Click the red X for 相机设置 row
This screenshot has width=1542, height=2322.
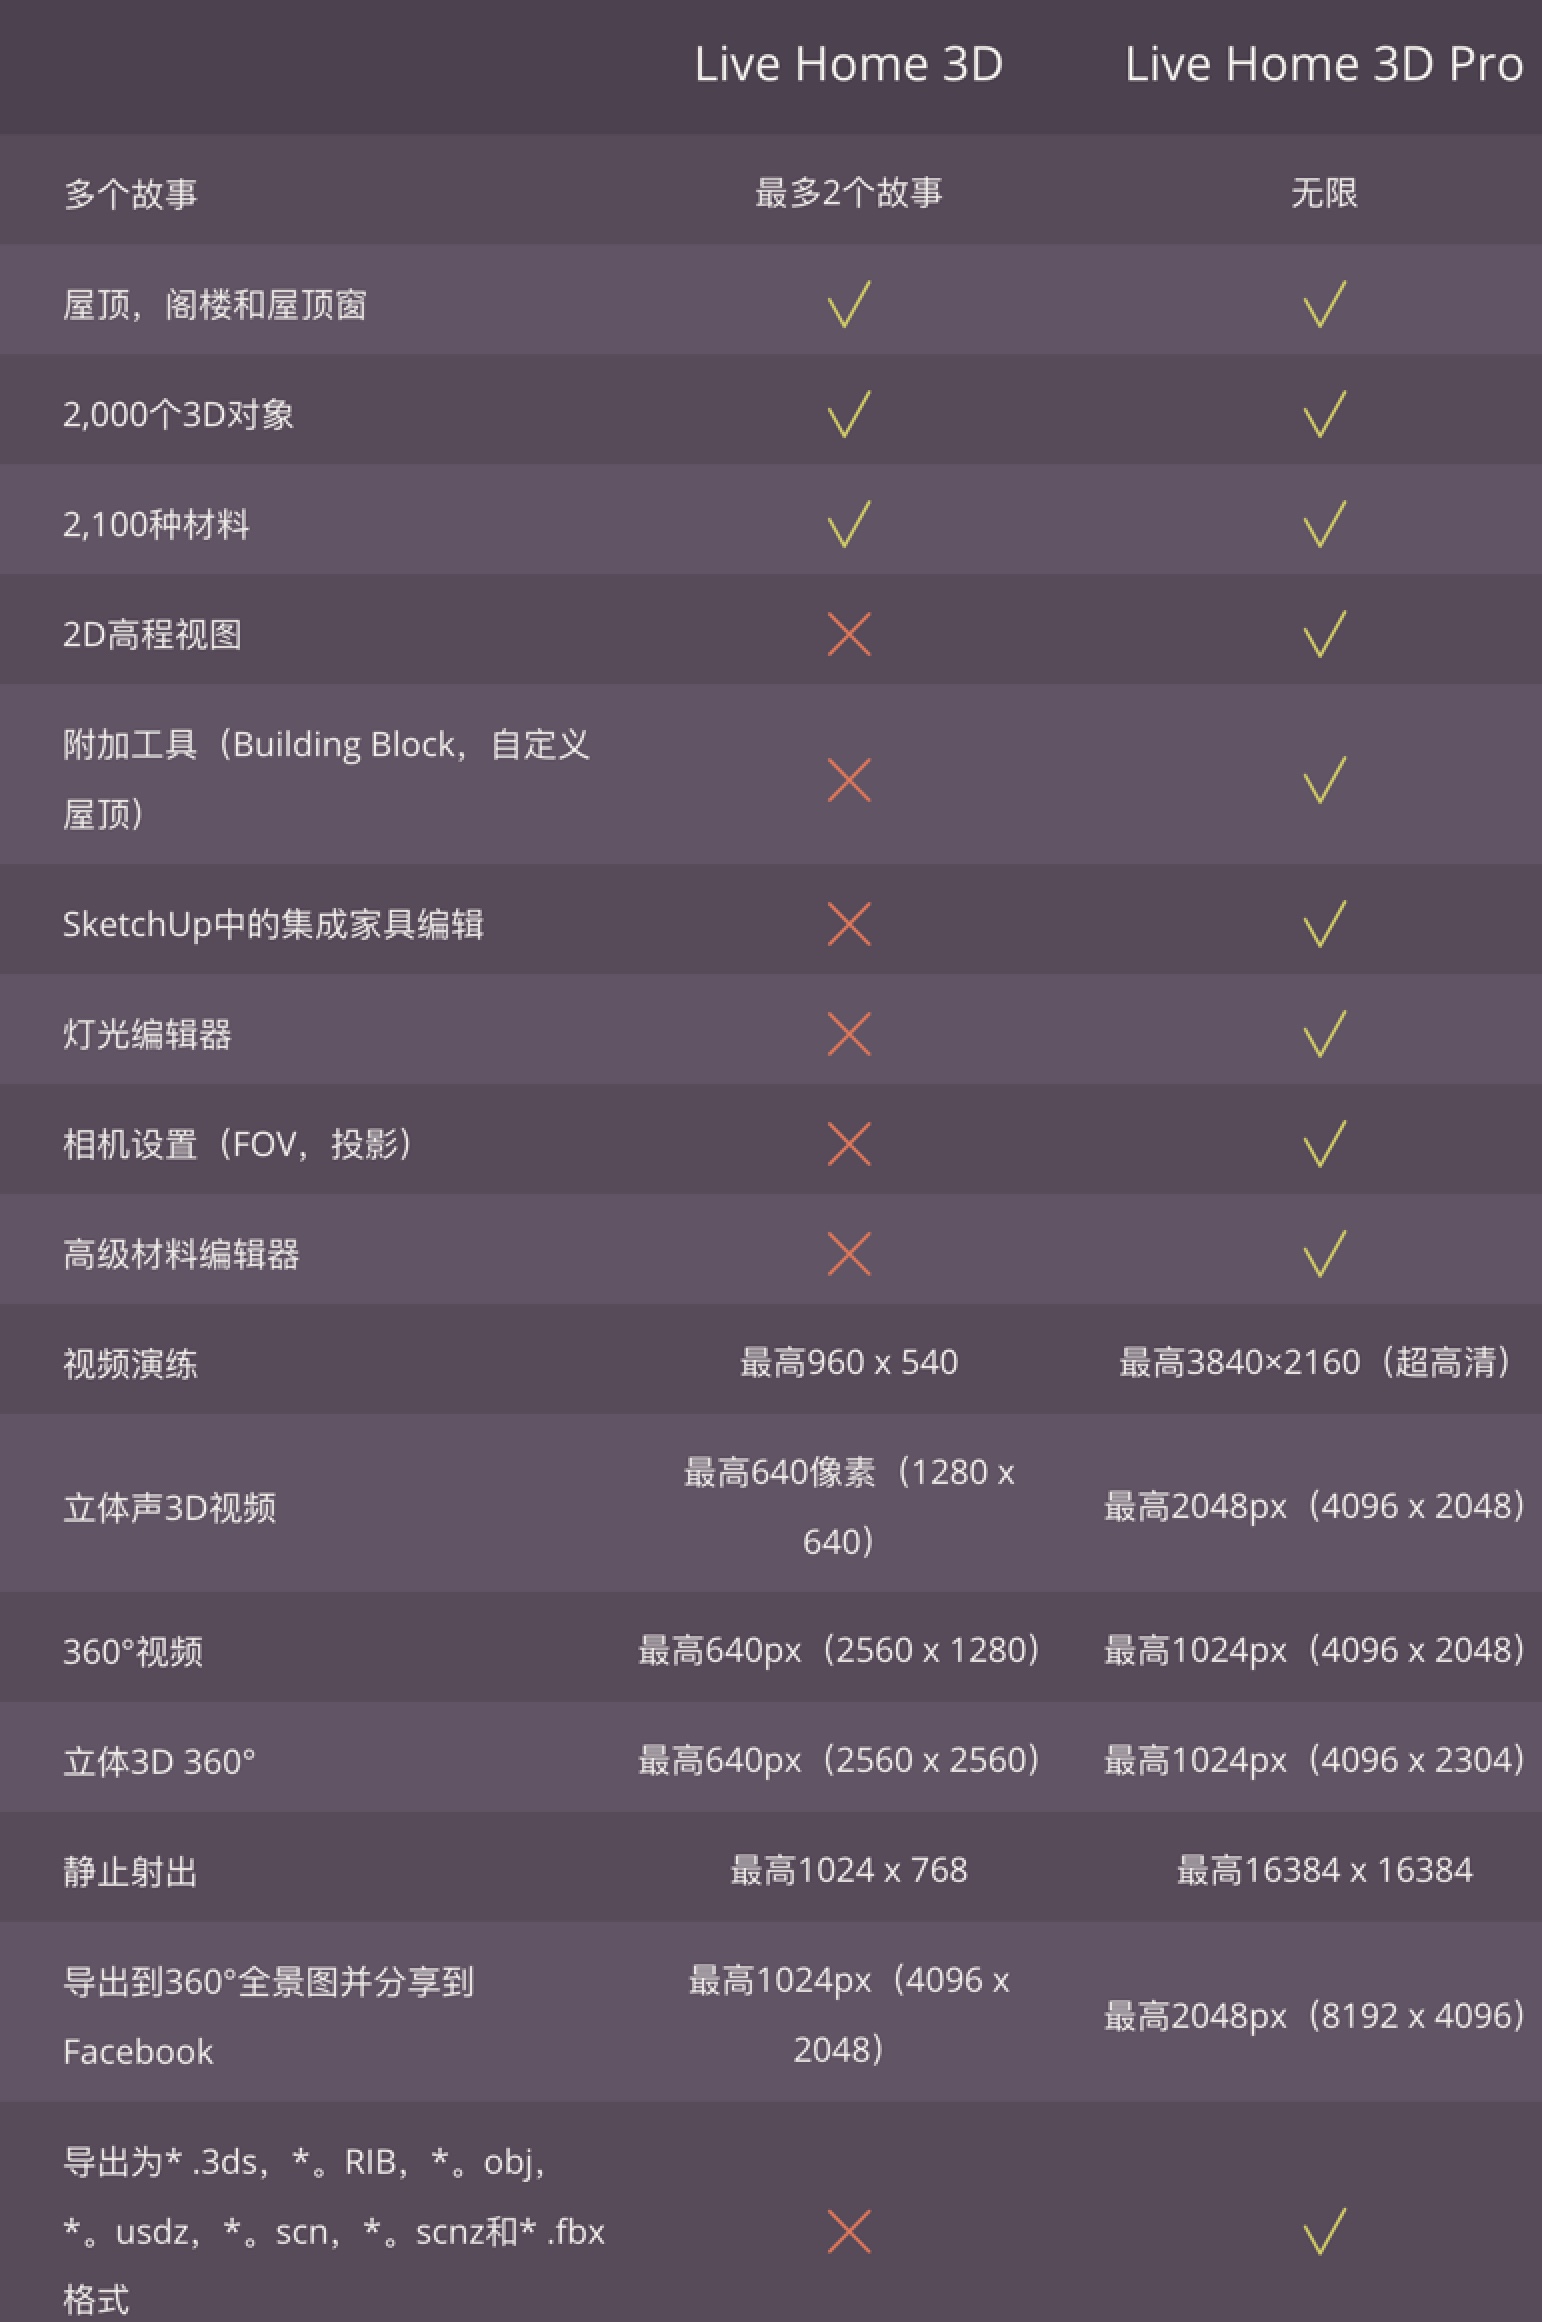849,1144
